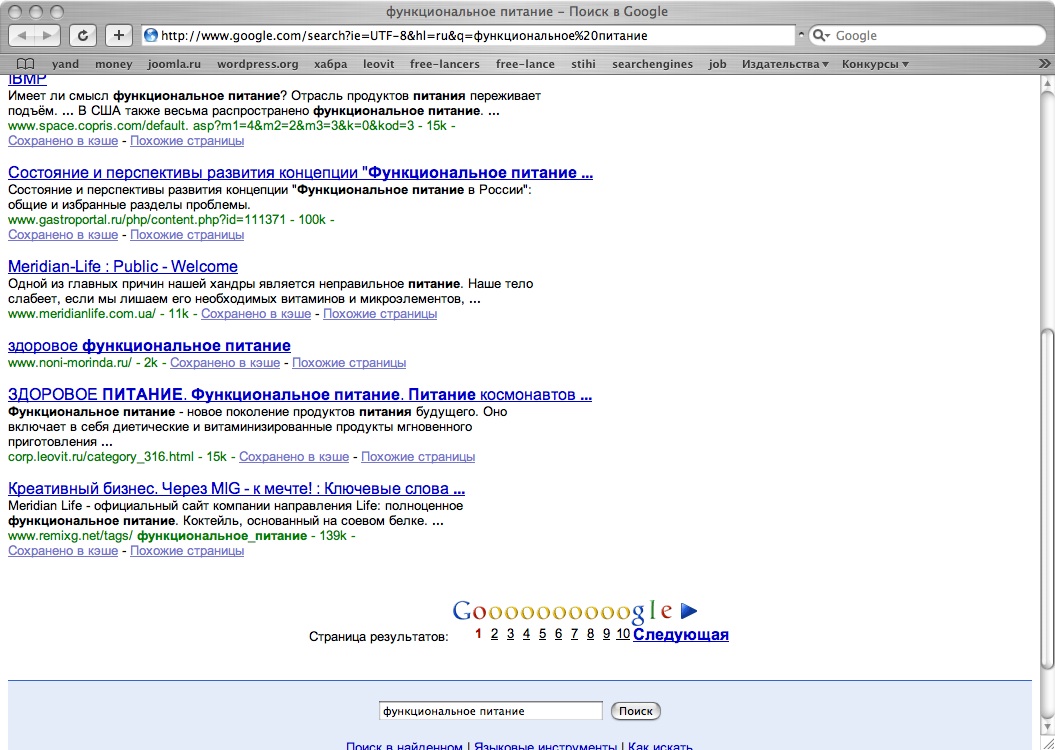The width and height of the screenshot is (1055, 750).
Task: Open cached copy of the remixg.net result
Action: 63,551
